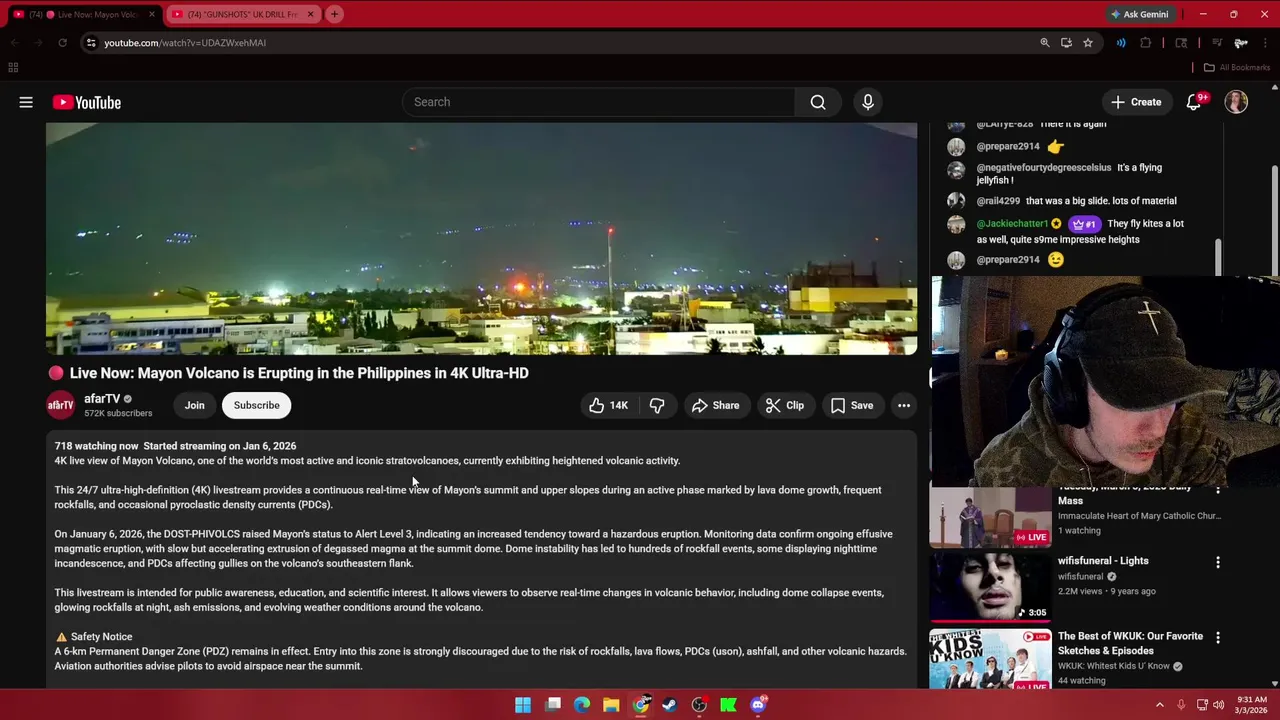1280x720 pixels.
Task: Click the video title text
Action: point(299,373)
